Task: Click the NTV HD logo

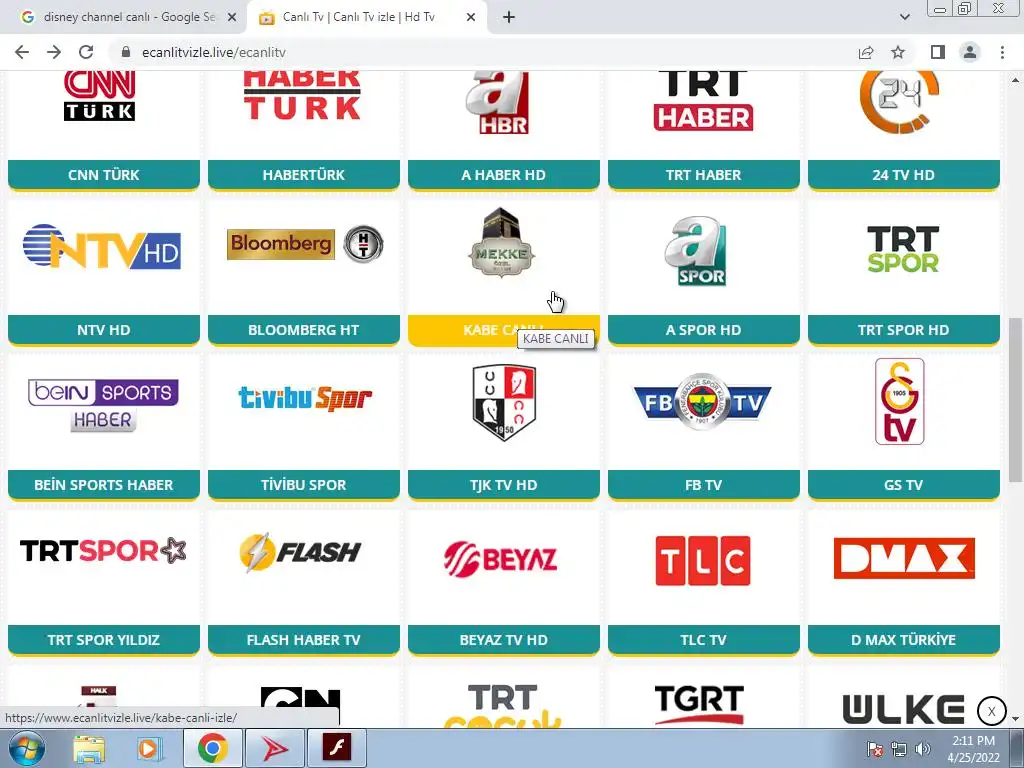Action: (x=102, y=247)
